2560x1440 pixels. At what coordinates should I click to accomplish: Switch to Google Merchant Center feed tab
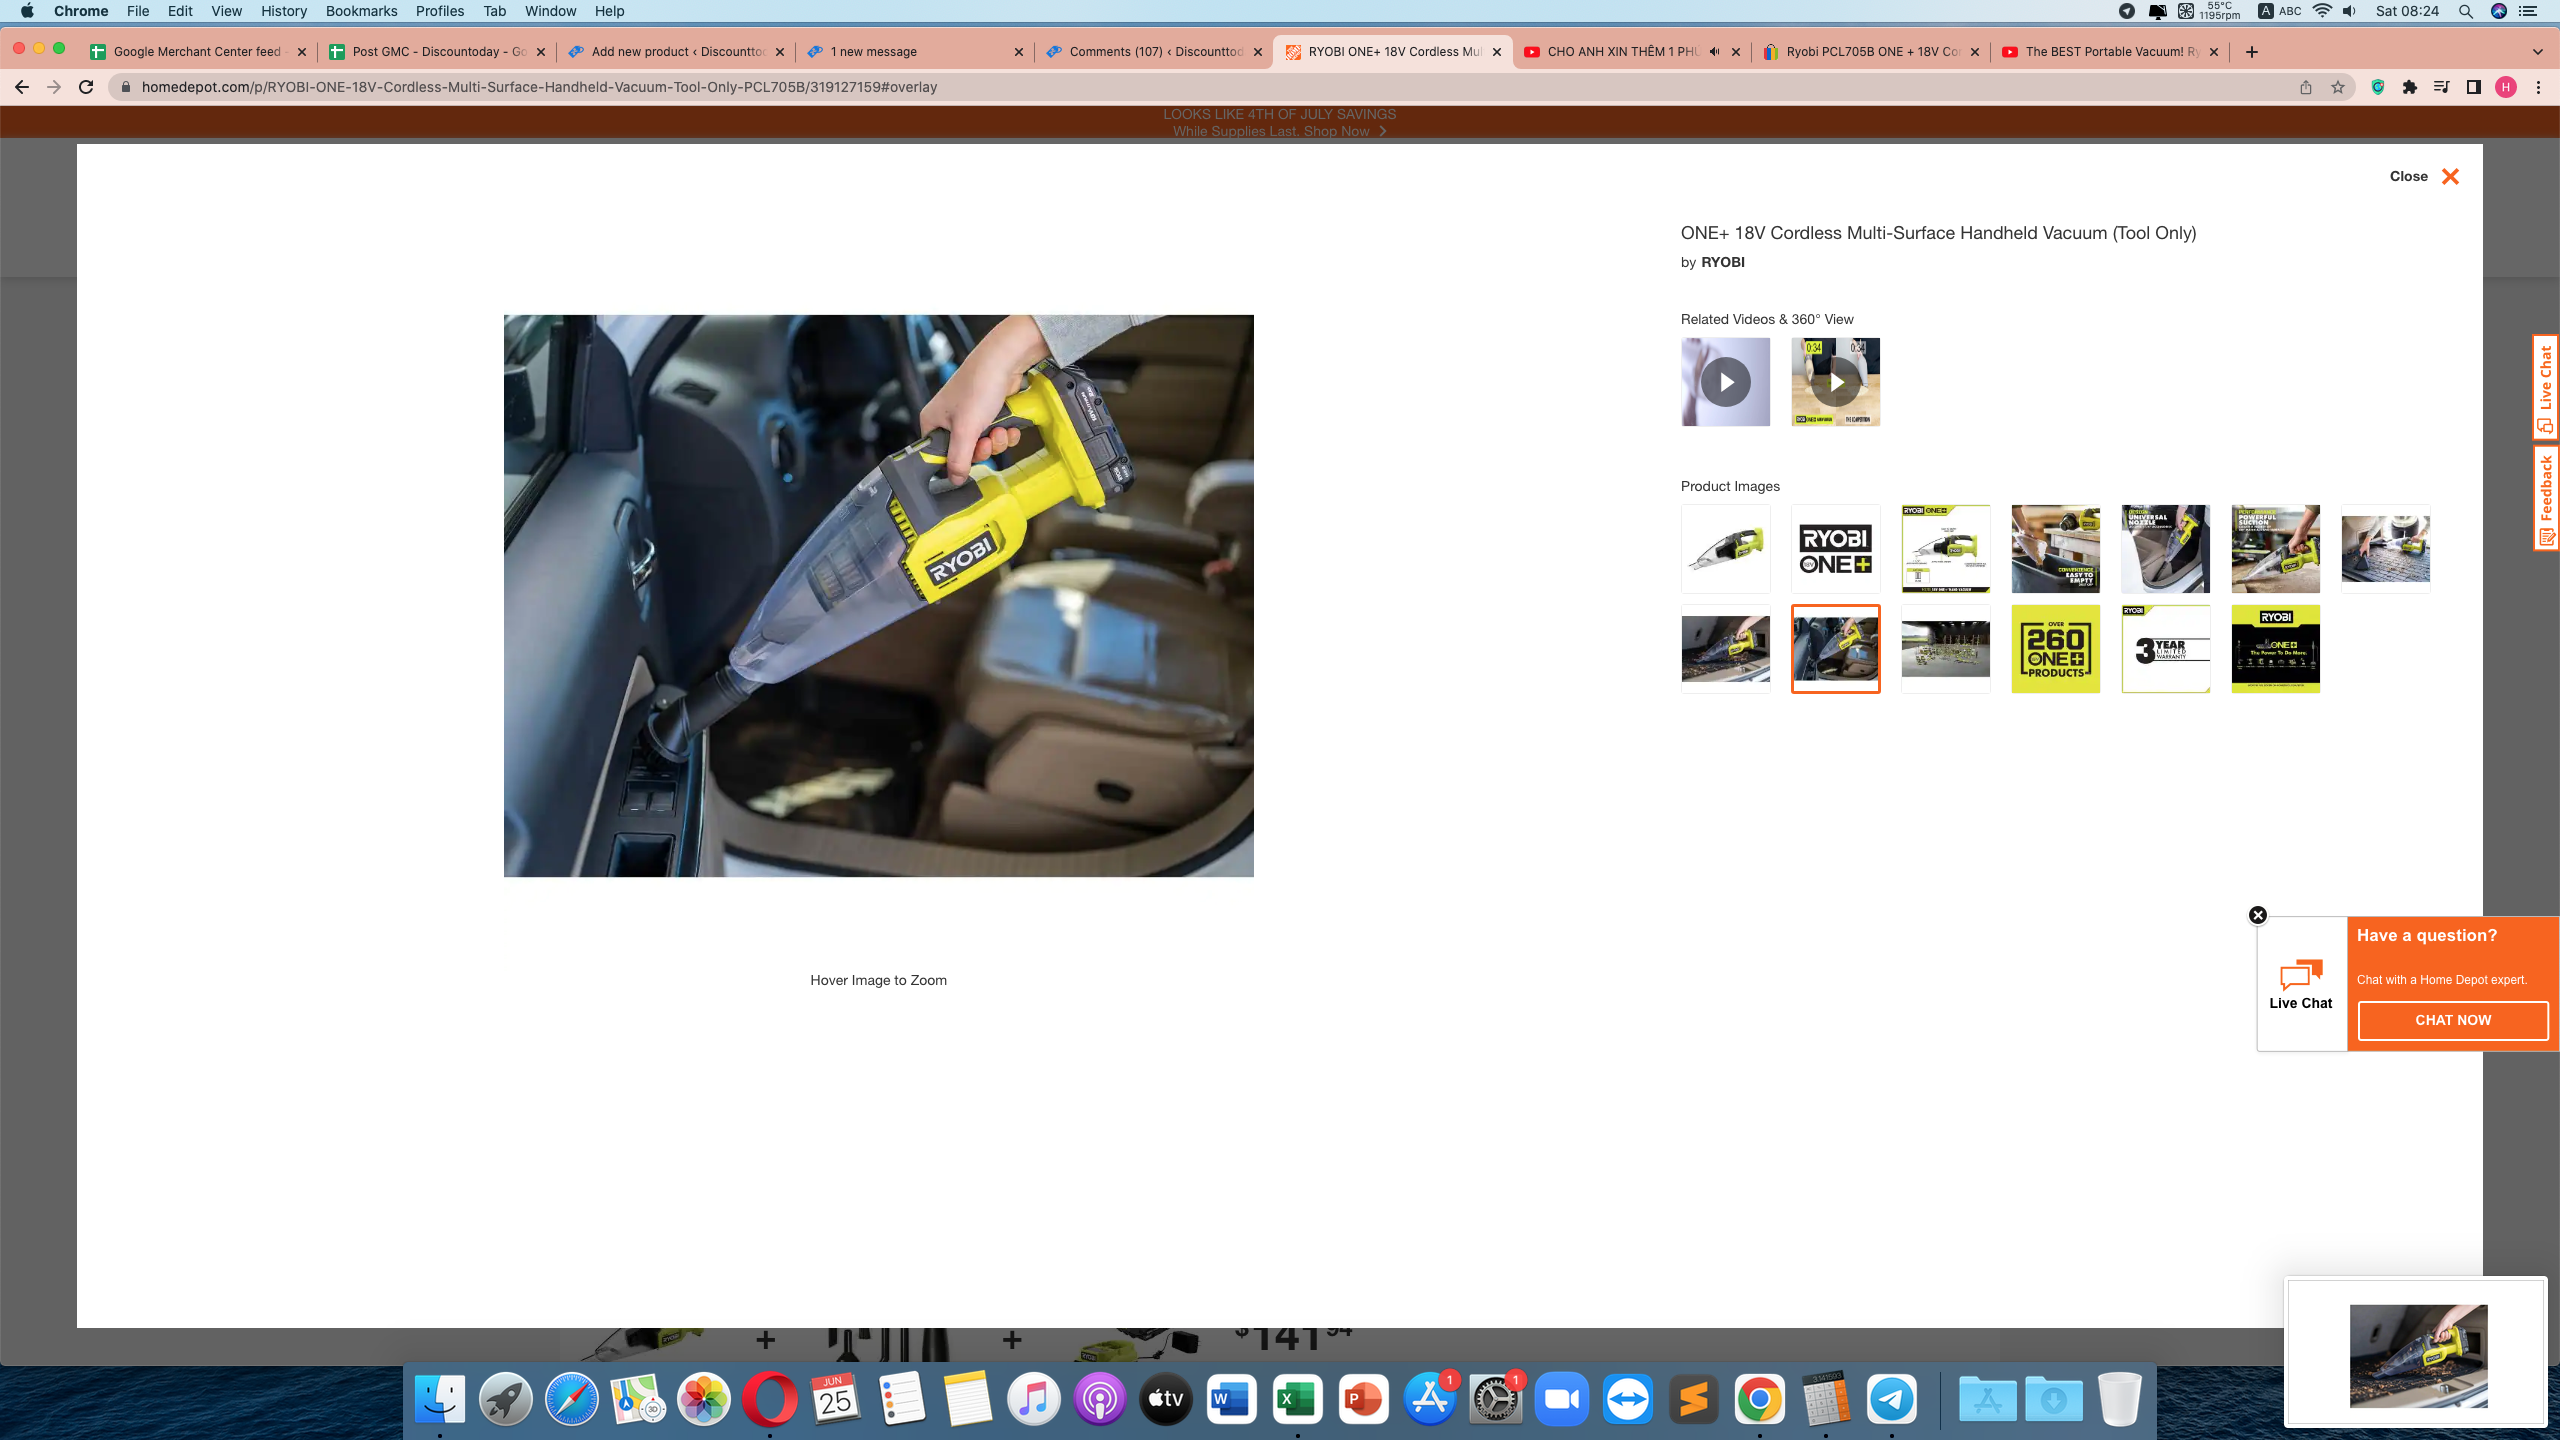196,52
